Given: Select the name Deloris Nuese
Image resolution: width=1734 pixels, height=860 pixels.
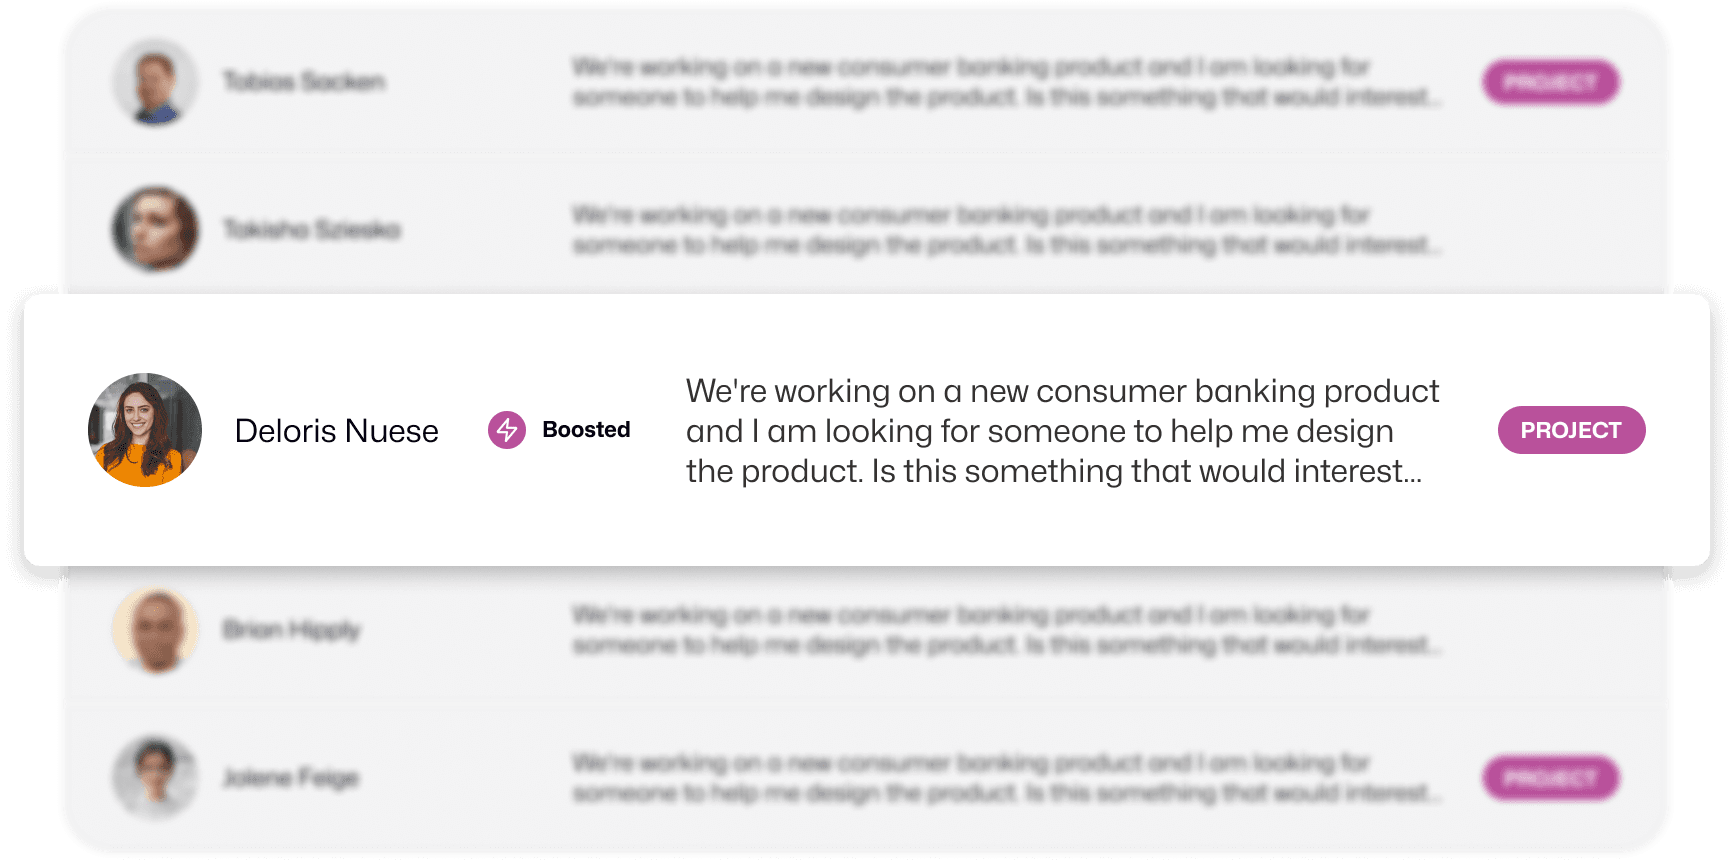Looking at the screenshot, I should click(x=336, y=431).
